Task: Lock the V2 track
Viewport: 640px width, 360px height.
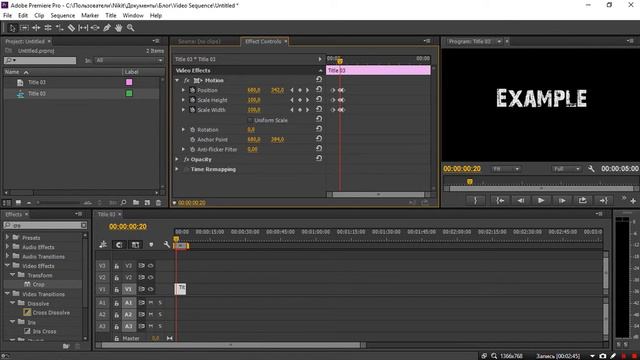Action: click(x=116, y=278)
